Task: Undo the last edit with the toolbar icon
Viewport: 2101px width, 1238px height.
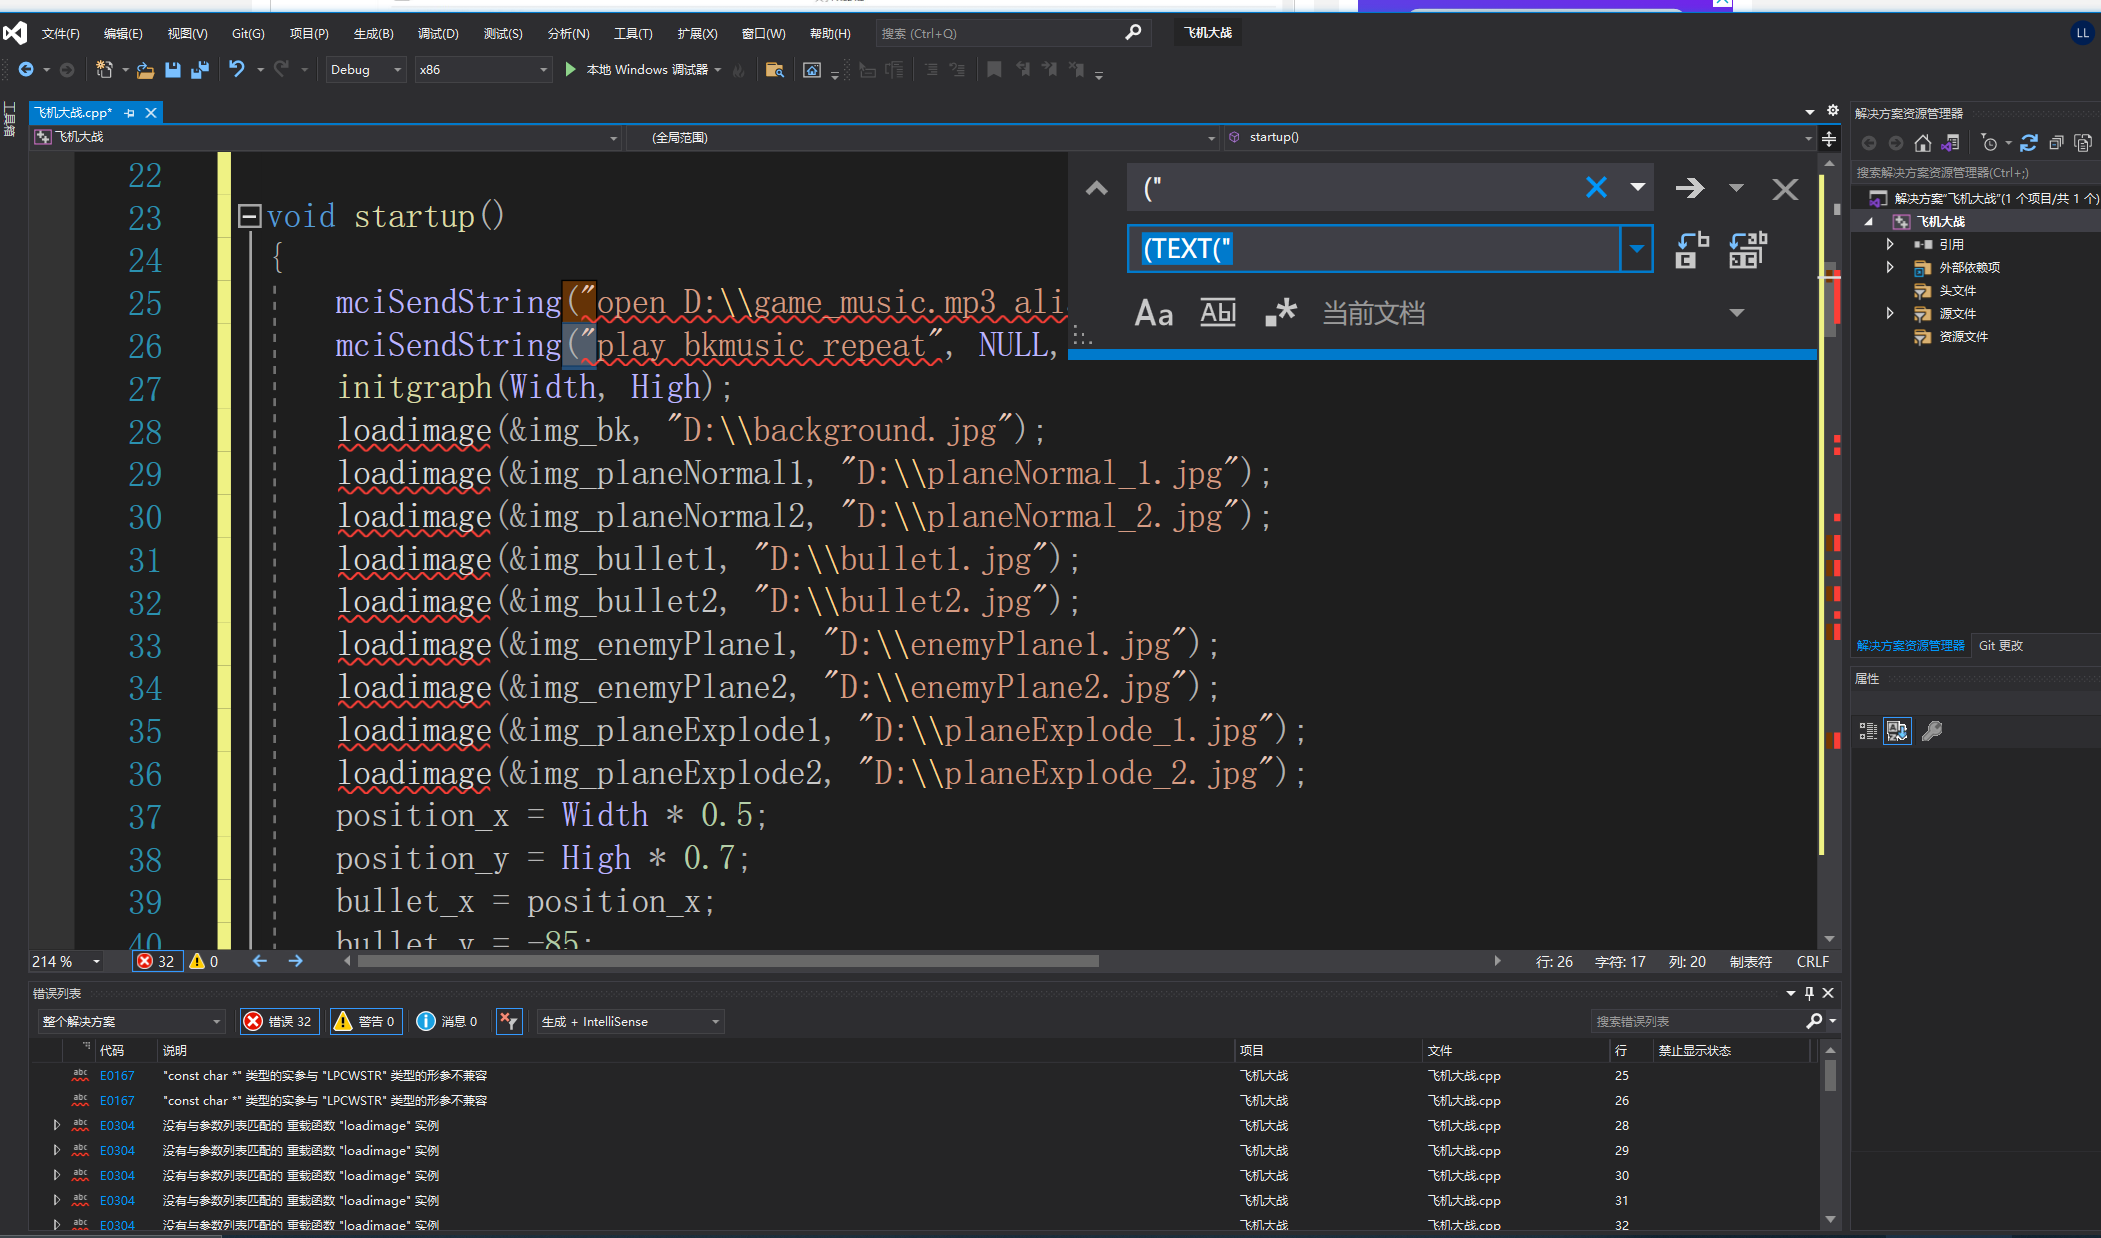Action: coord(237,69)
